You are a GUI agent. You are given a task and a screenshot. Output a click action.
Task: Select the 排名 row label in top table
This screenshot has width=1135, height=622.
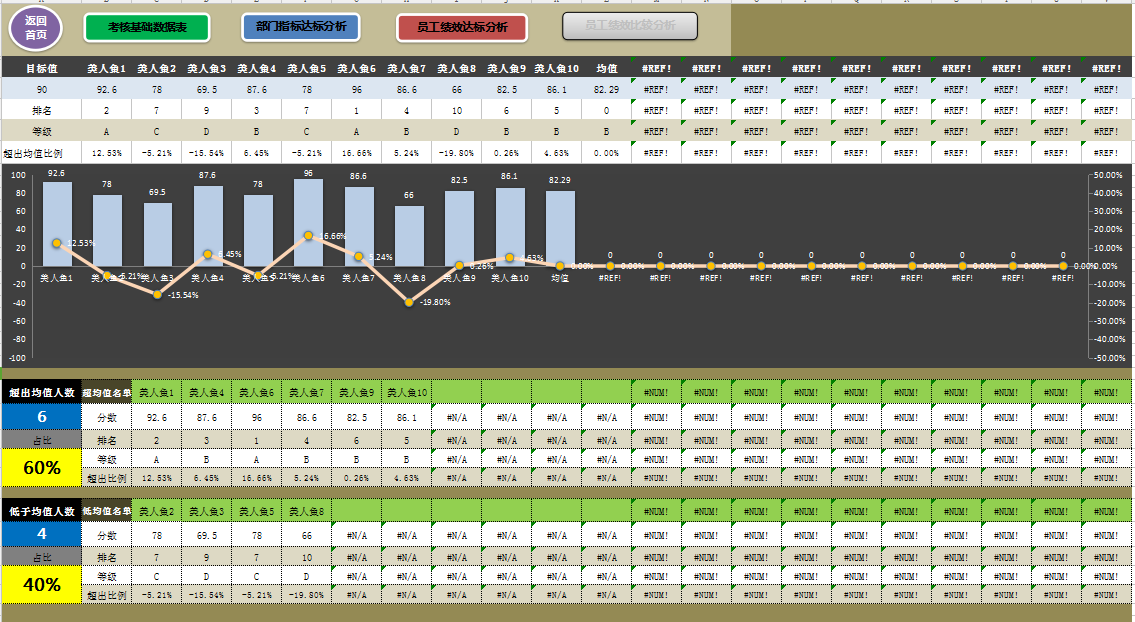click(x=42, y=110)
